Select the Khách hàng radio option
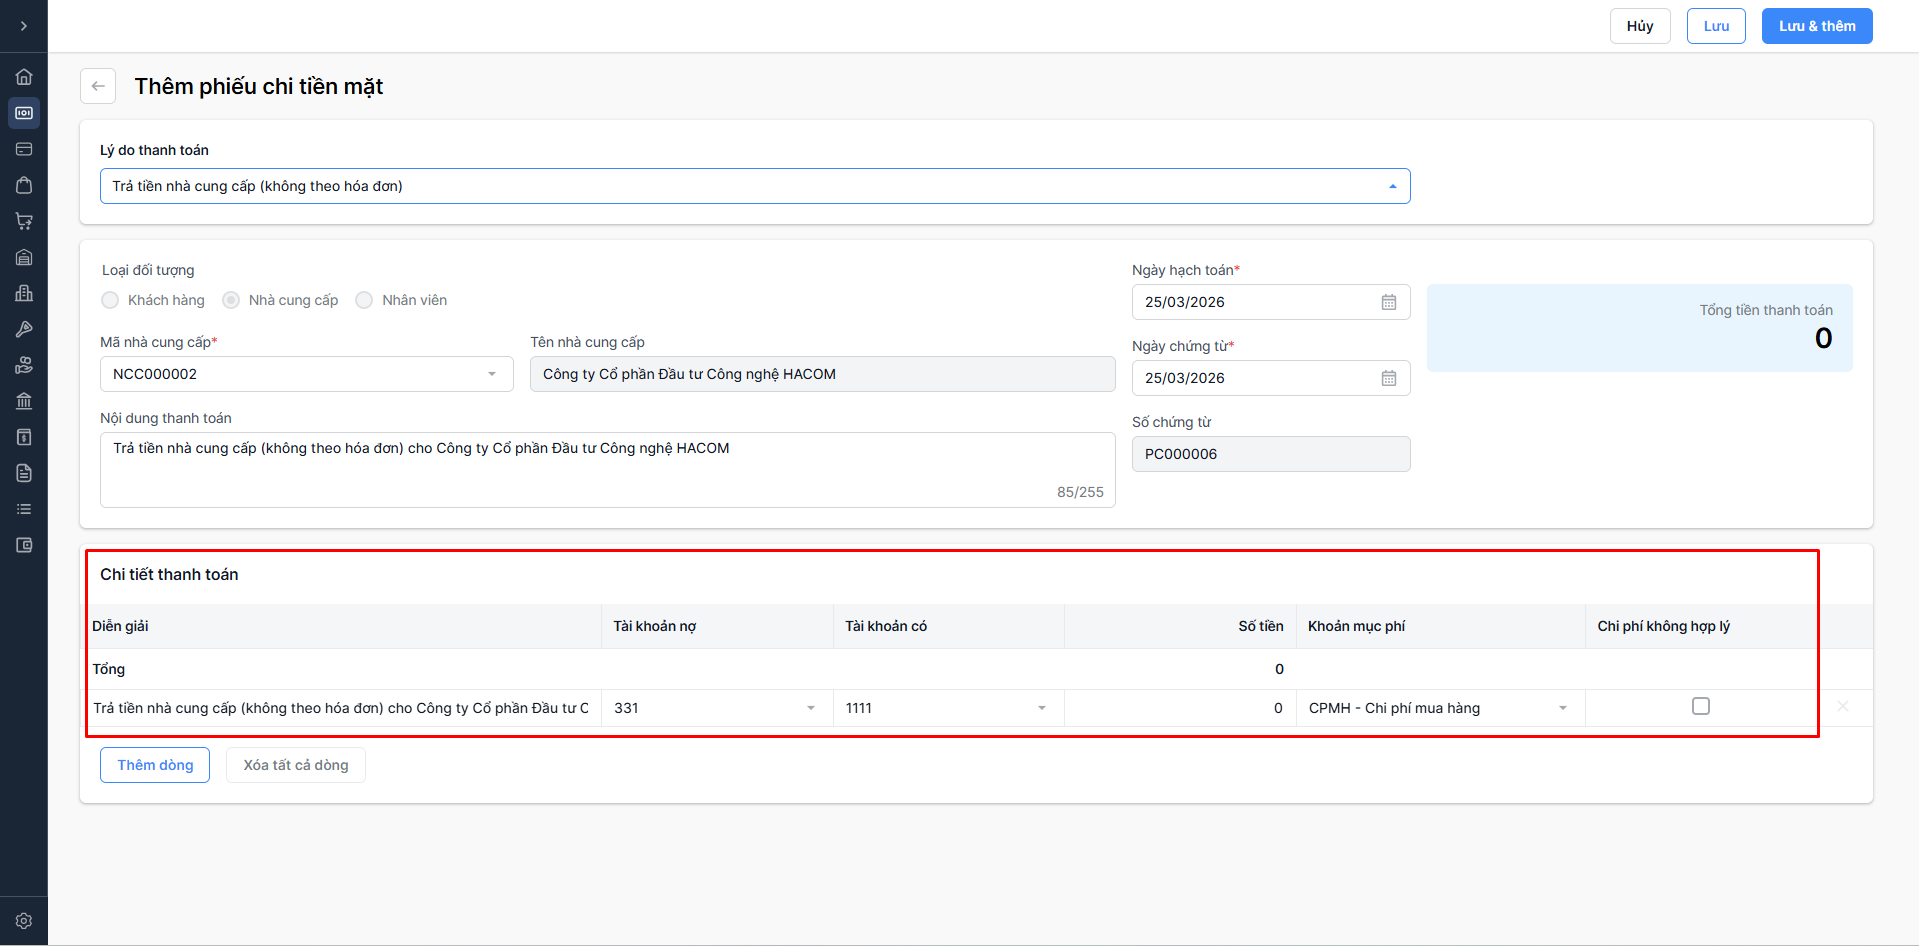 pyautogui.click(x=110, y=300)
